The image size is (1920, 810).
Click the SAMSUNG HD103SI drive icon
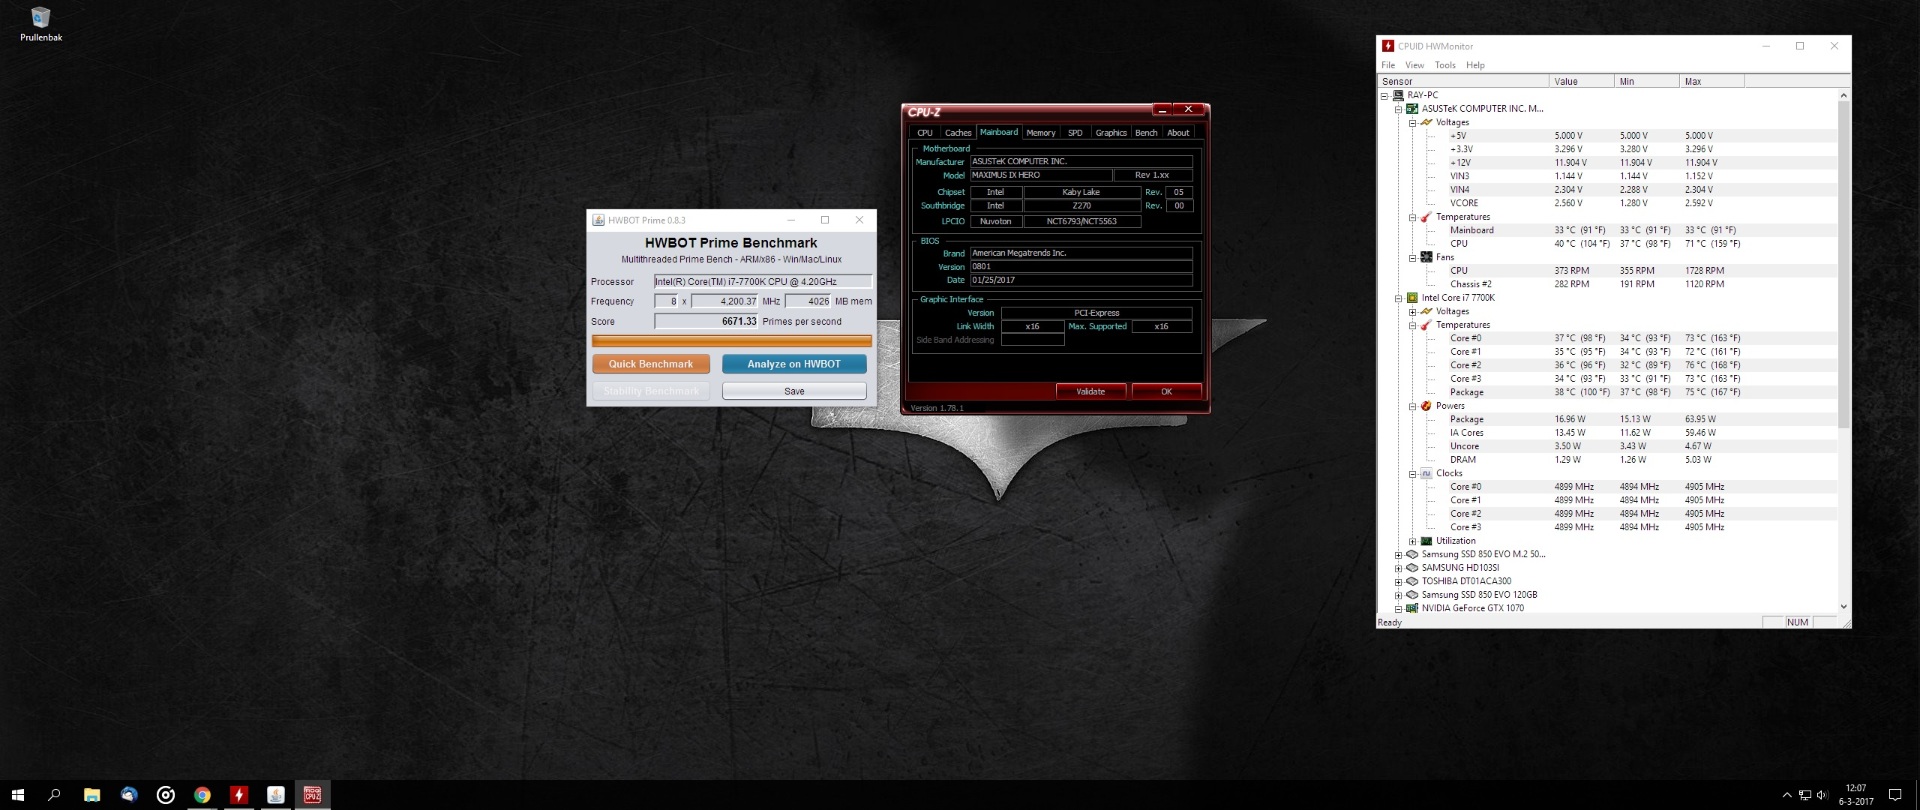pyautogui.click(x=1412, y=568)
